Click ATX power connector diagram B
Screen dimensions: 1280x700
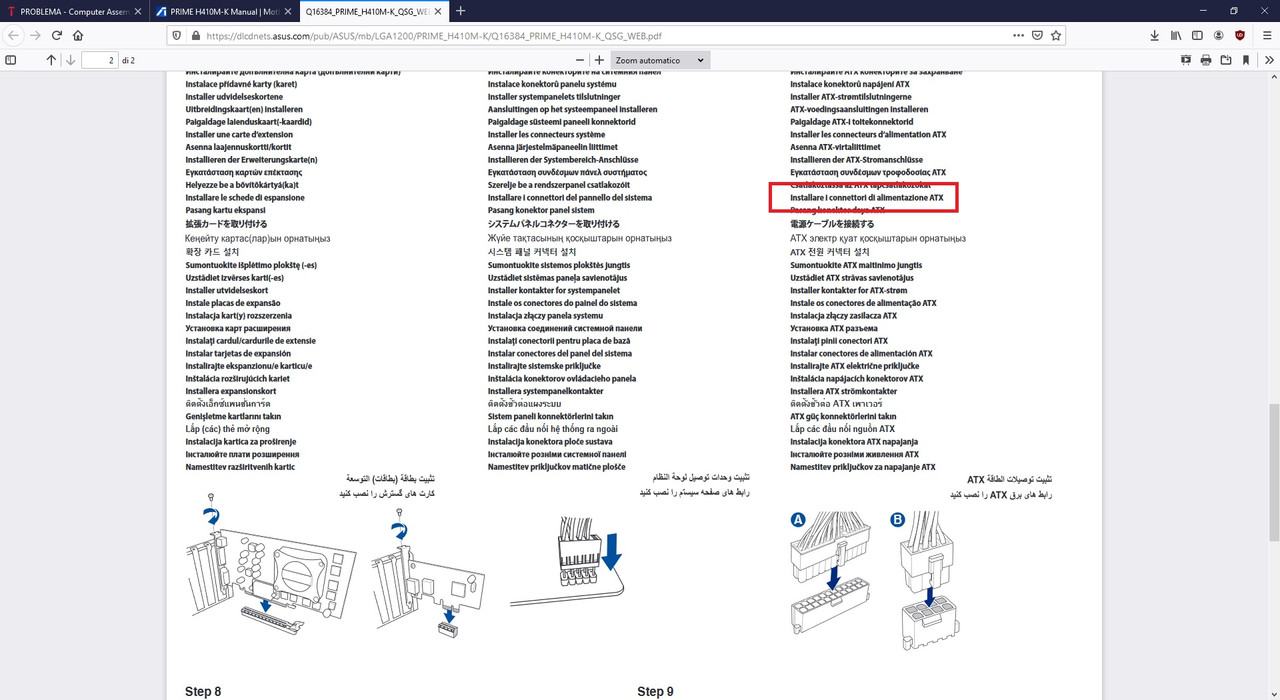tap(928, 580)
